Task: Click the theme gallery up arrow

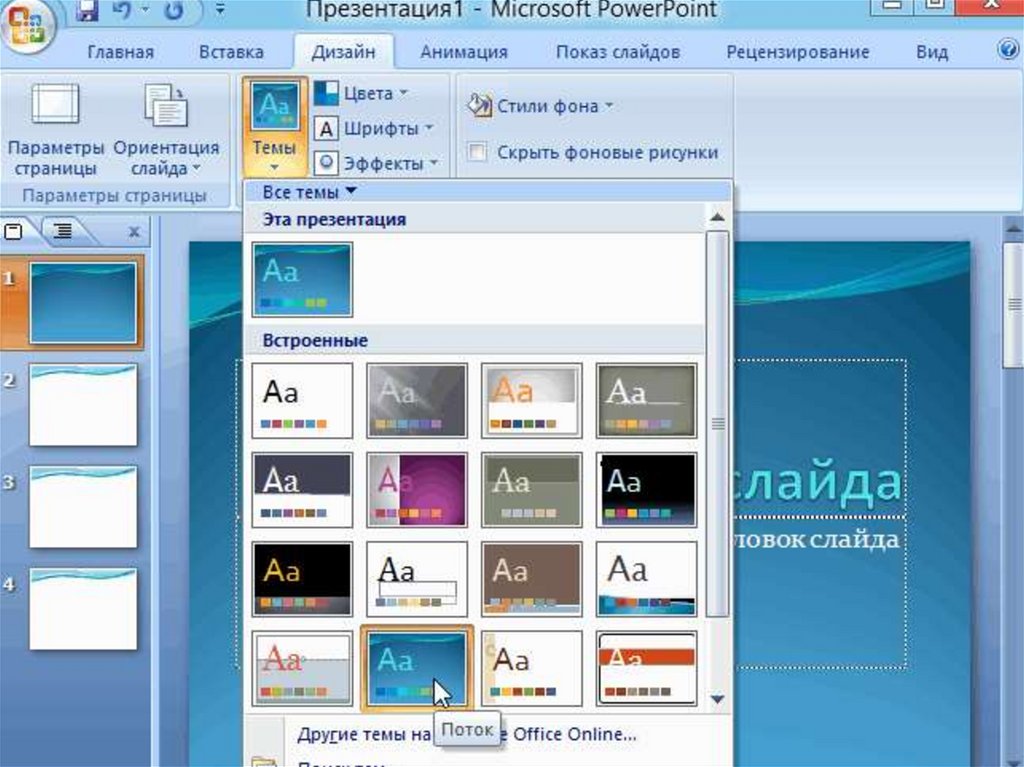Action: pyautogui.click(x=717, y=217)
